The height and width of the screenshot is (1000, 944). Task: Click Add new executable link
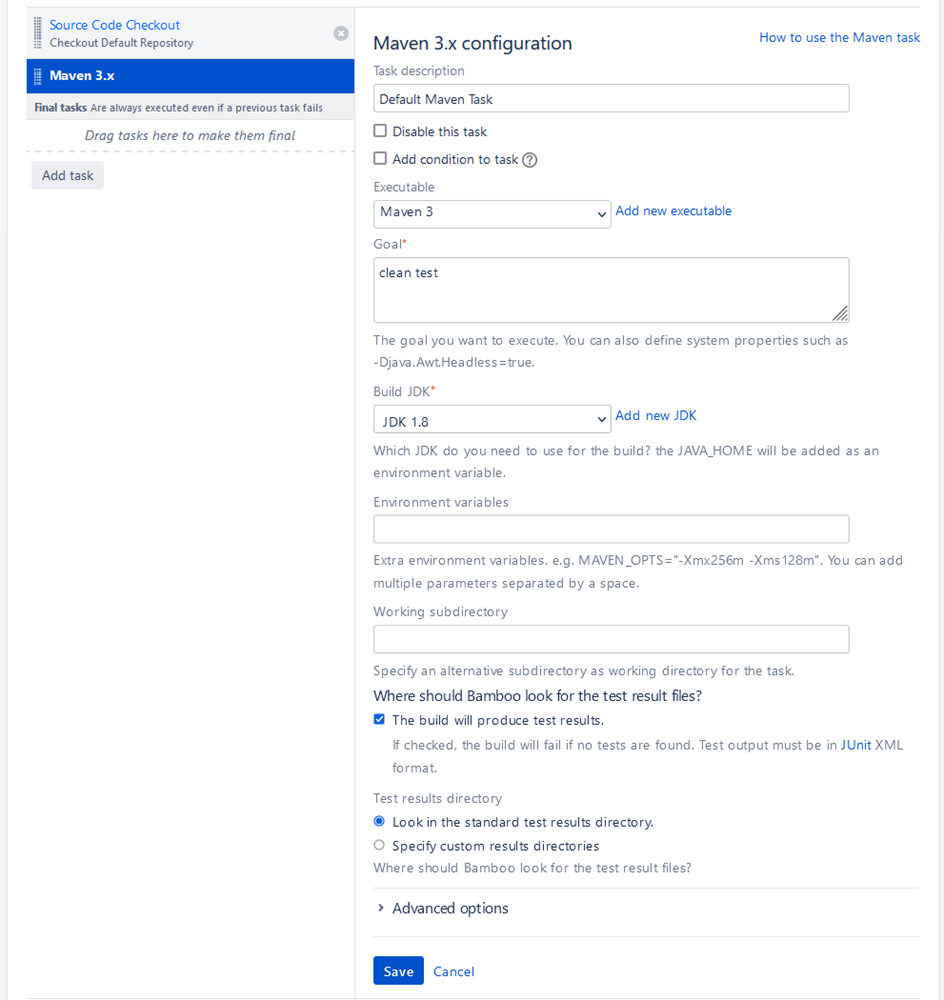[x=673, y=211]
